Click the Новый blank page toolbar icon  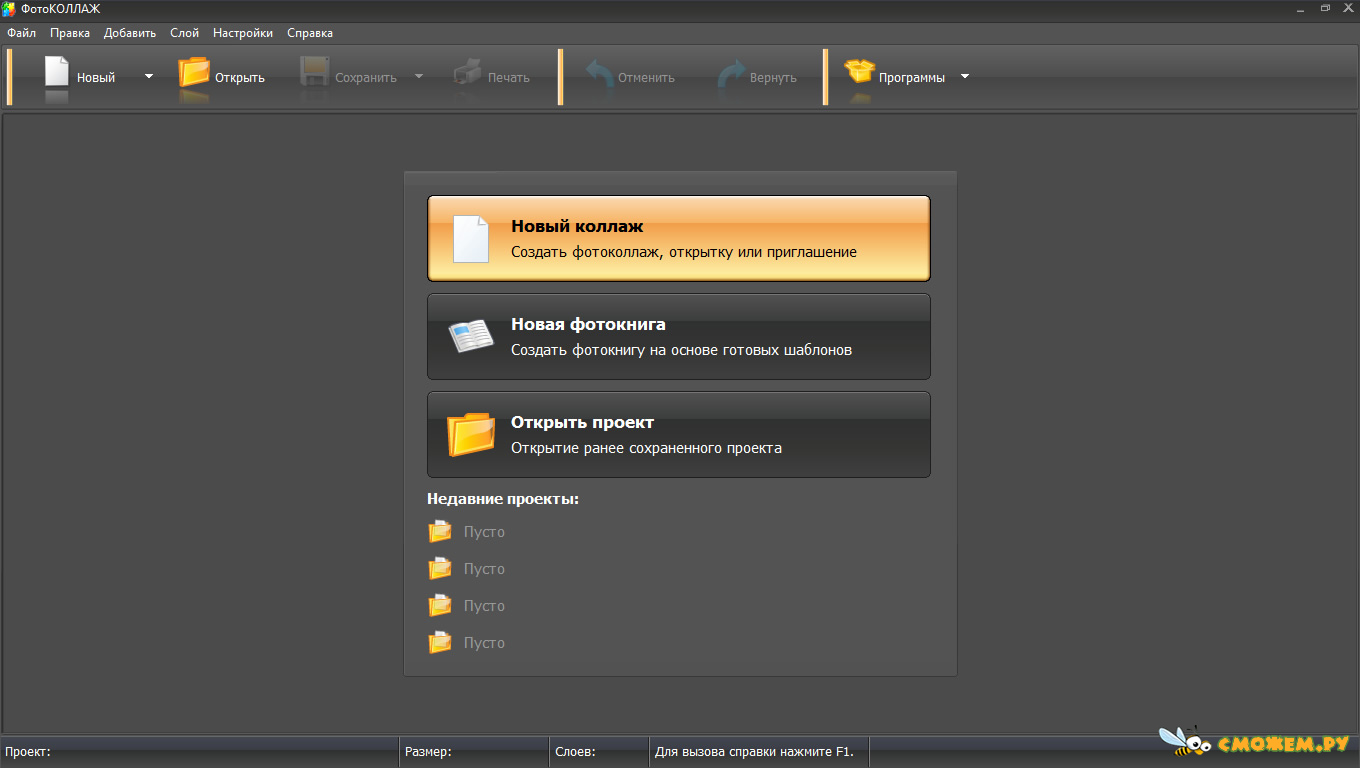tap(57, 73)
